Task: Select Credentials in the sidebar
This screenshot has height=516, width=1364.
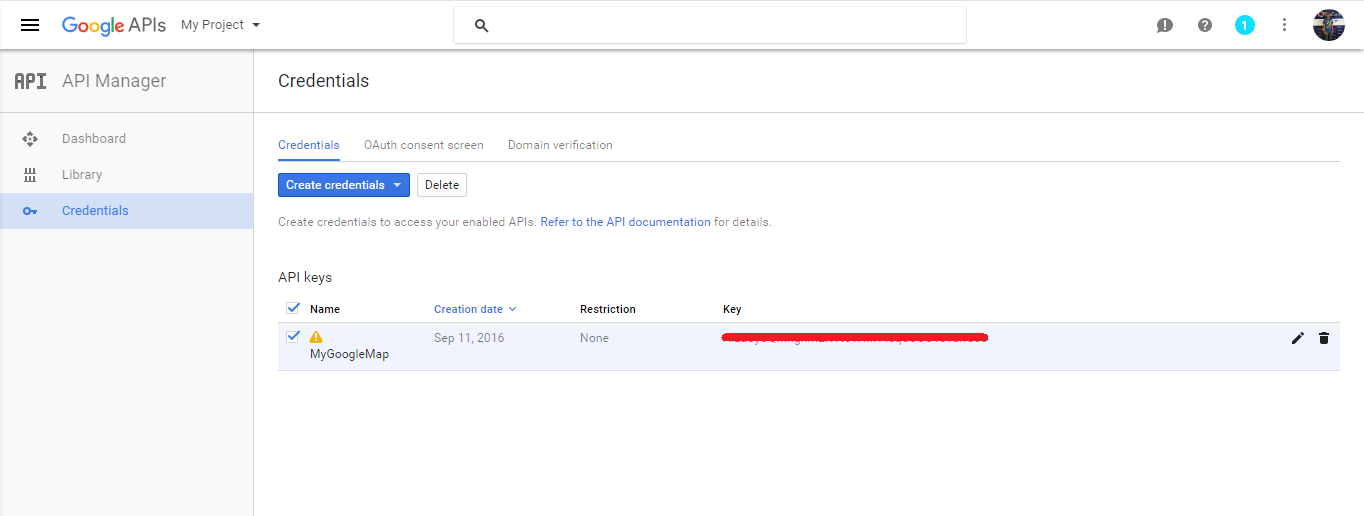Action: [126, 211]
